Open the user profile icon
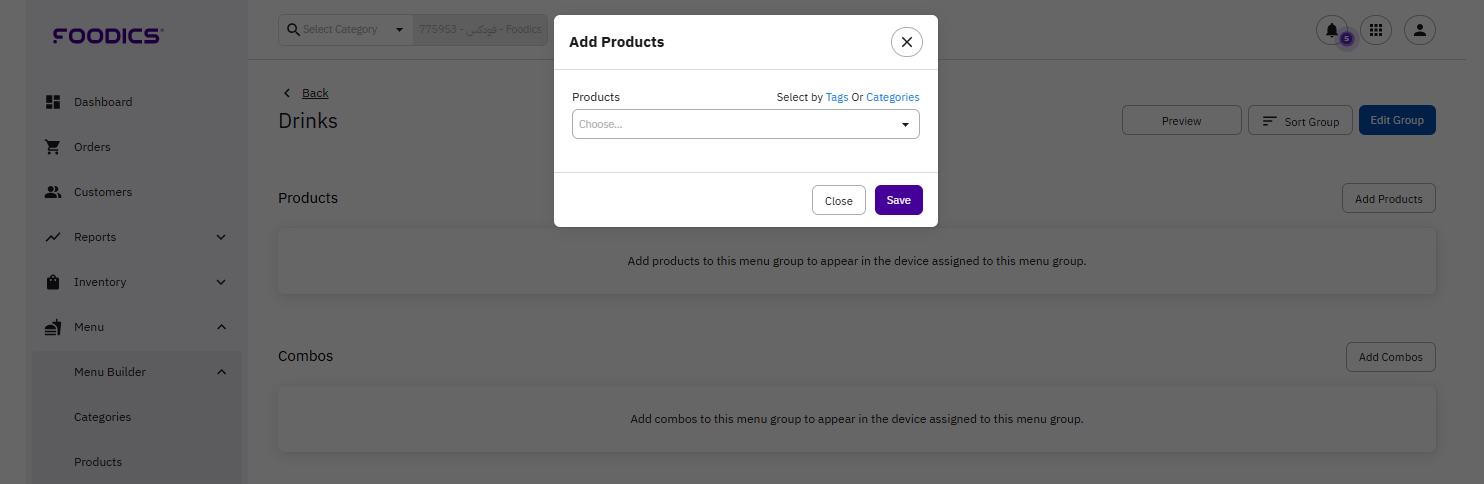 point(1420,30)
